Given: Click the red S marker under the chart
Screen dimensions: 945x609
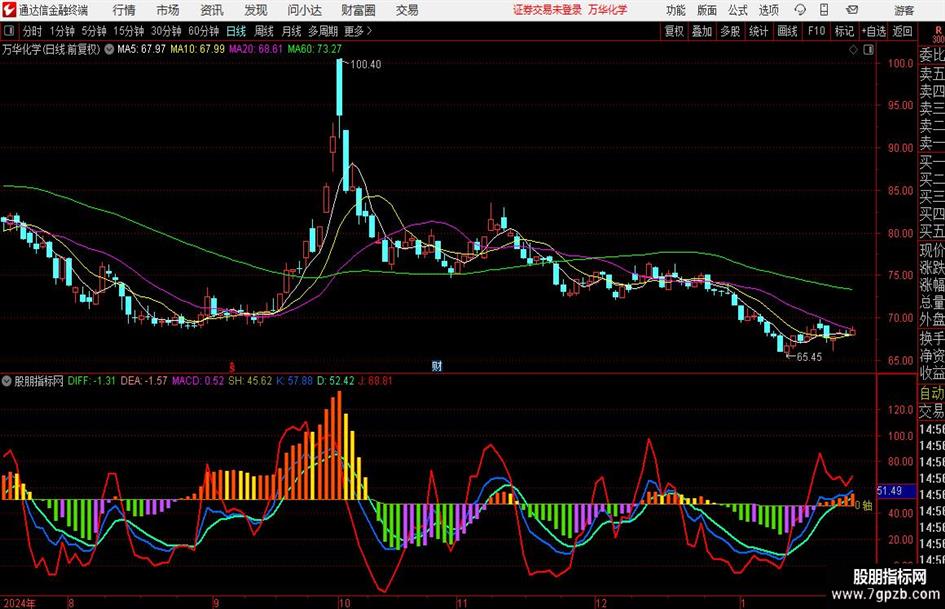Looking at the screenshot, I should [x=231, y=366].
